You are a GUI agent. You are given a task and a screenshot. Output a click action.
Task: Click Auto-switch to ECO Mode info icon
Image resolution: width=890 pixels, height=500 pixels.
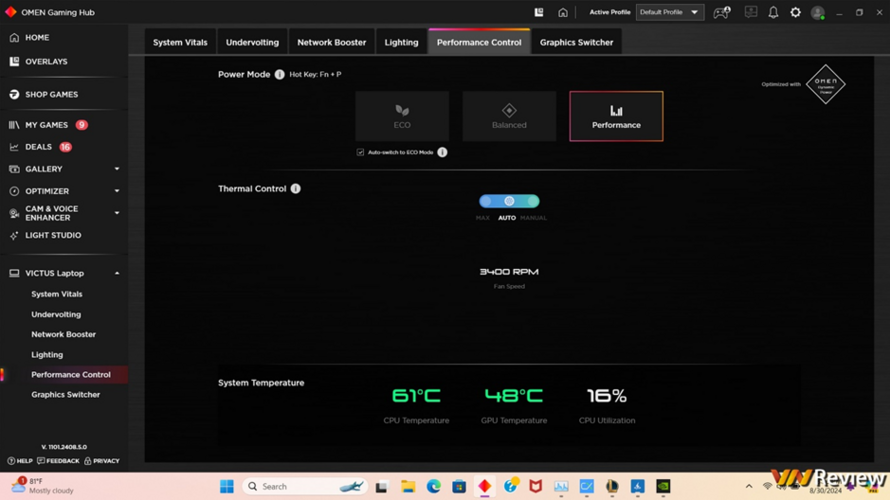[442, 152]
